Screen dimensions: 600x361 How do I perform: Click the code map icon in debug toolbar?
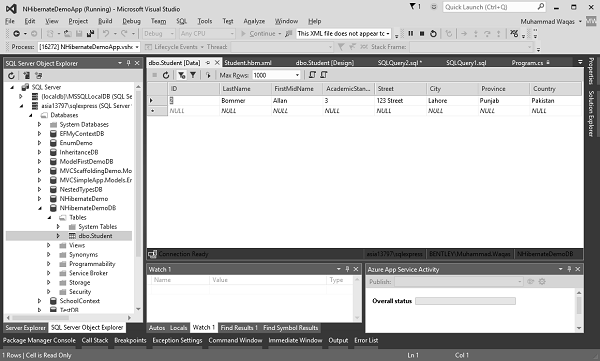tap(514, 34)
